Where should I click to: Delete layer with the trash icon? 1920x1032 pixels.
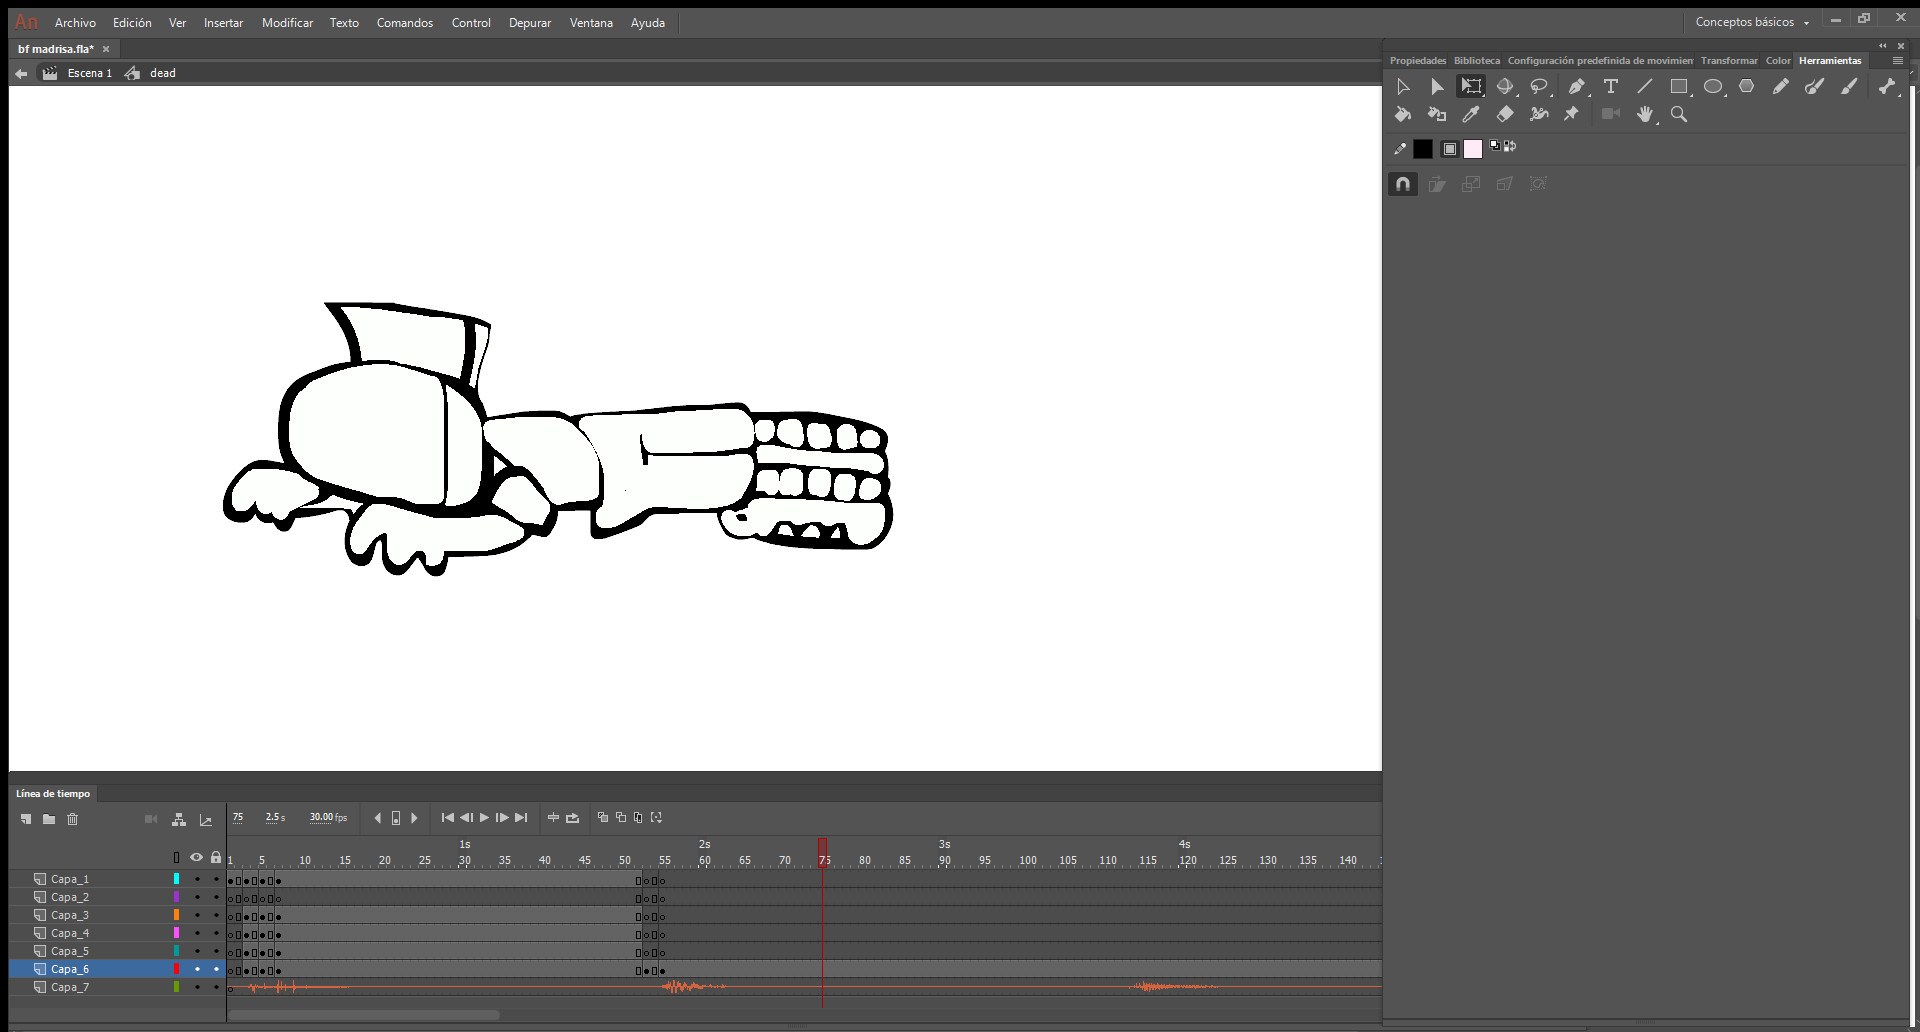point(73,819)
